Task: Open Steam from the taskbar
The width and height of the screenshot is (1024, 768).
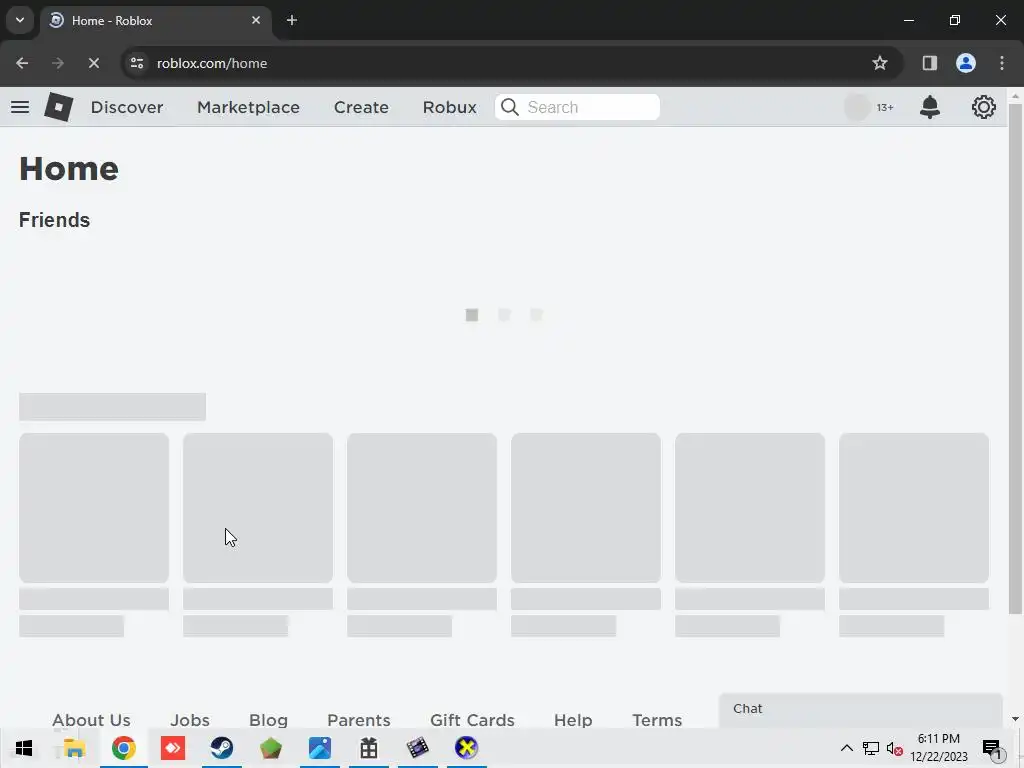Action: tap(221, 748)
